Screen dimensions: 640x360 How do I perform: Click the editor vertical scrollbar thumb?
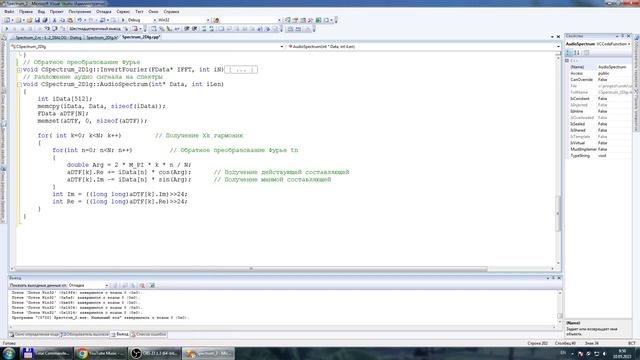[558, 213]
